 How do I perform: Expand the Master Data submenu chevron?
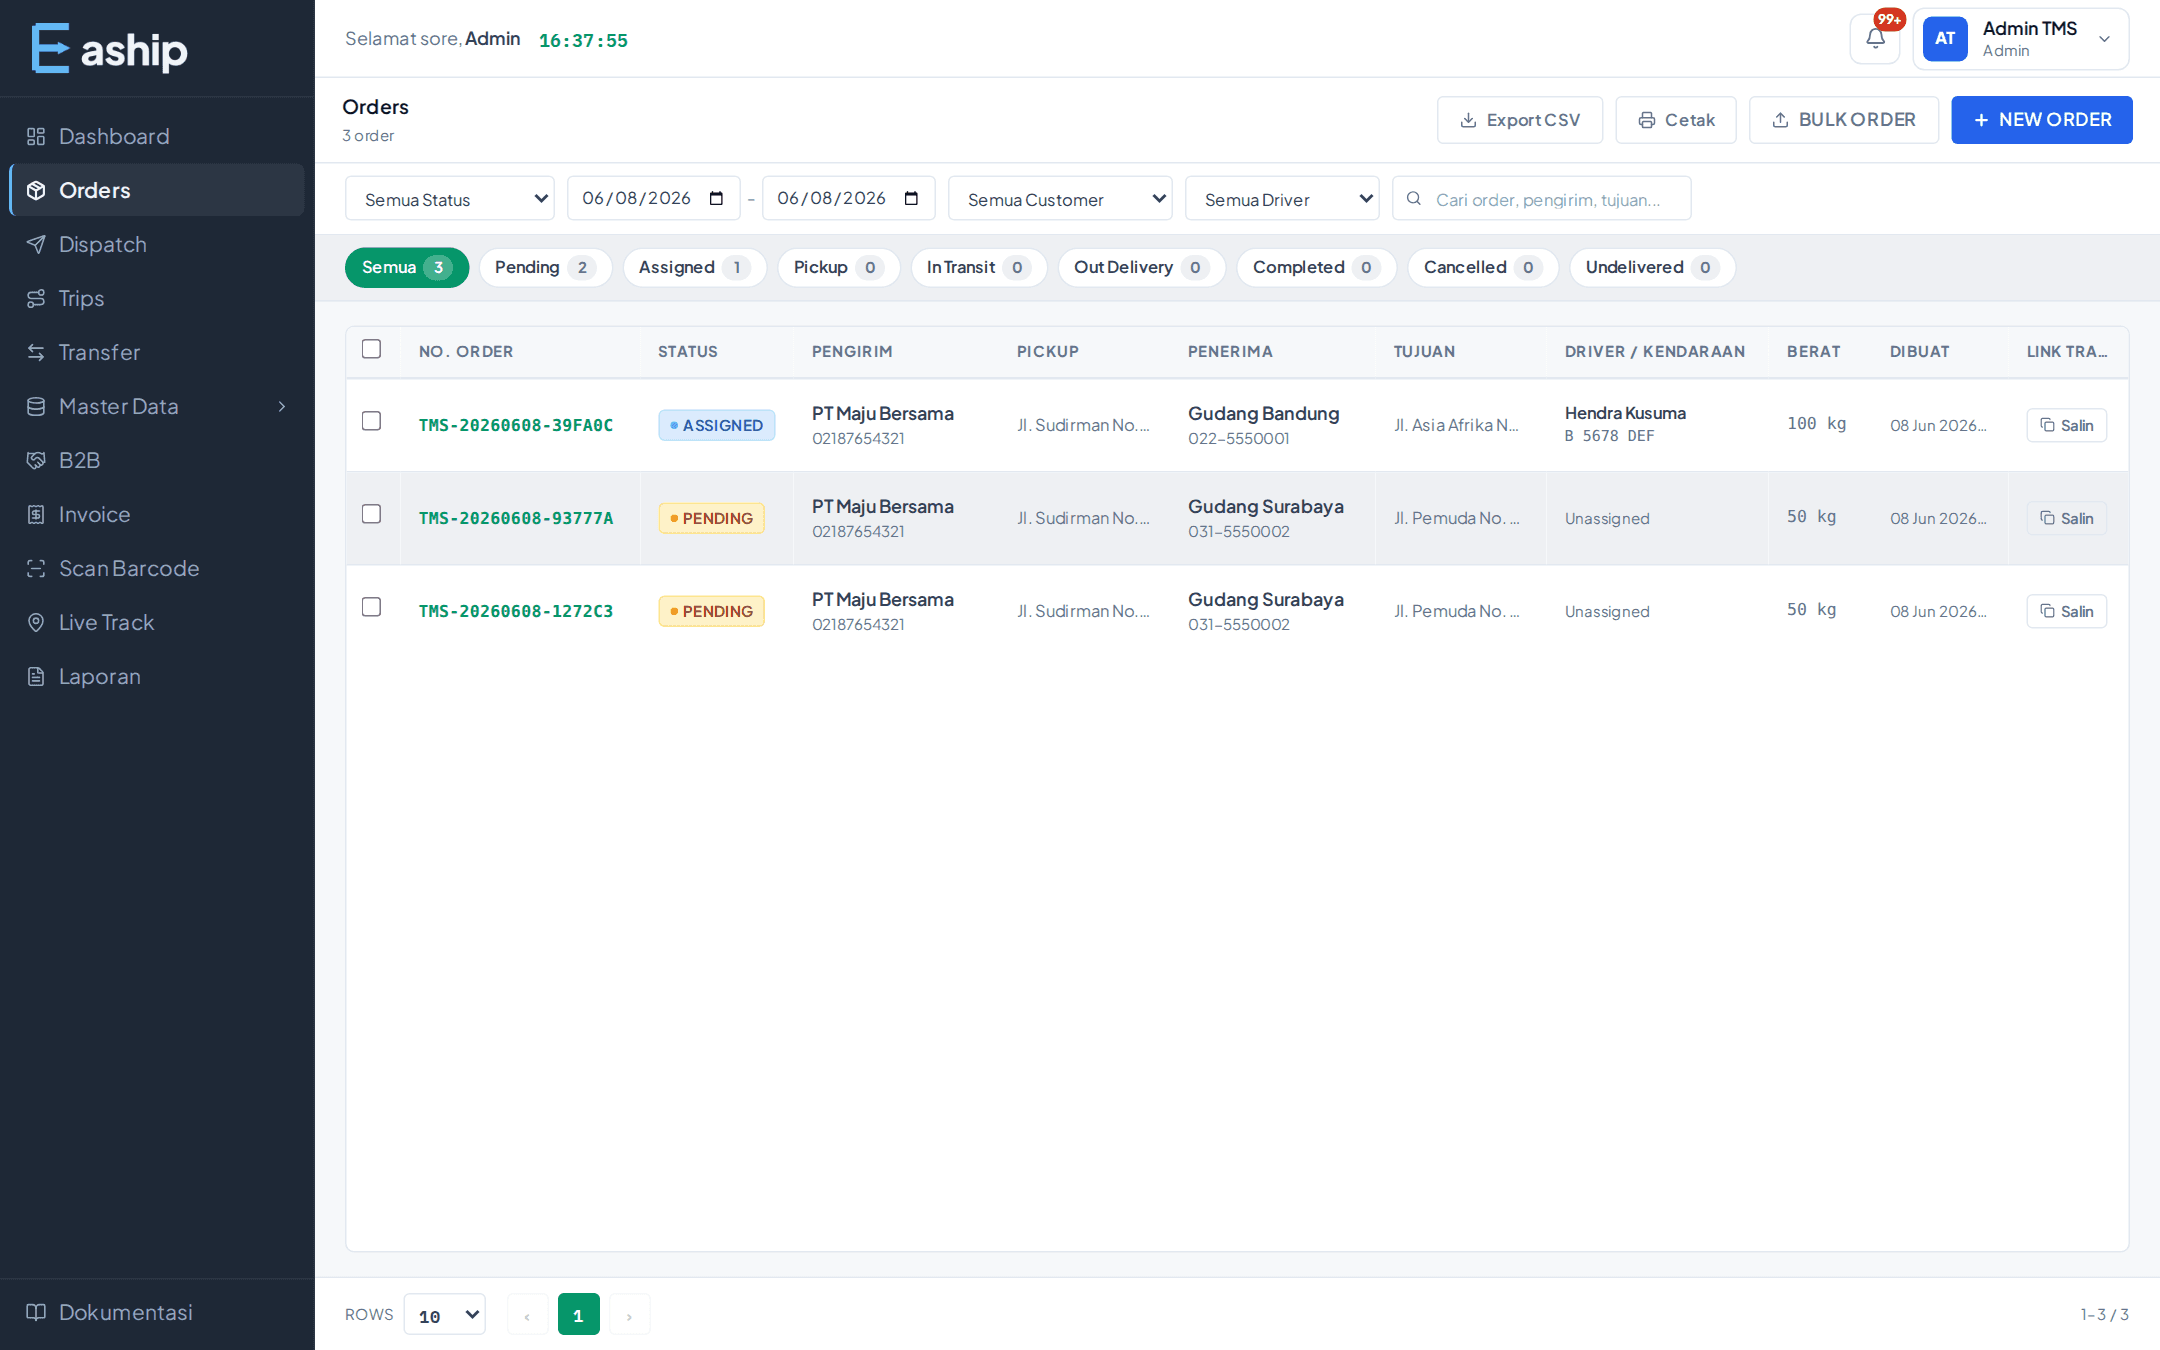282,406
